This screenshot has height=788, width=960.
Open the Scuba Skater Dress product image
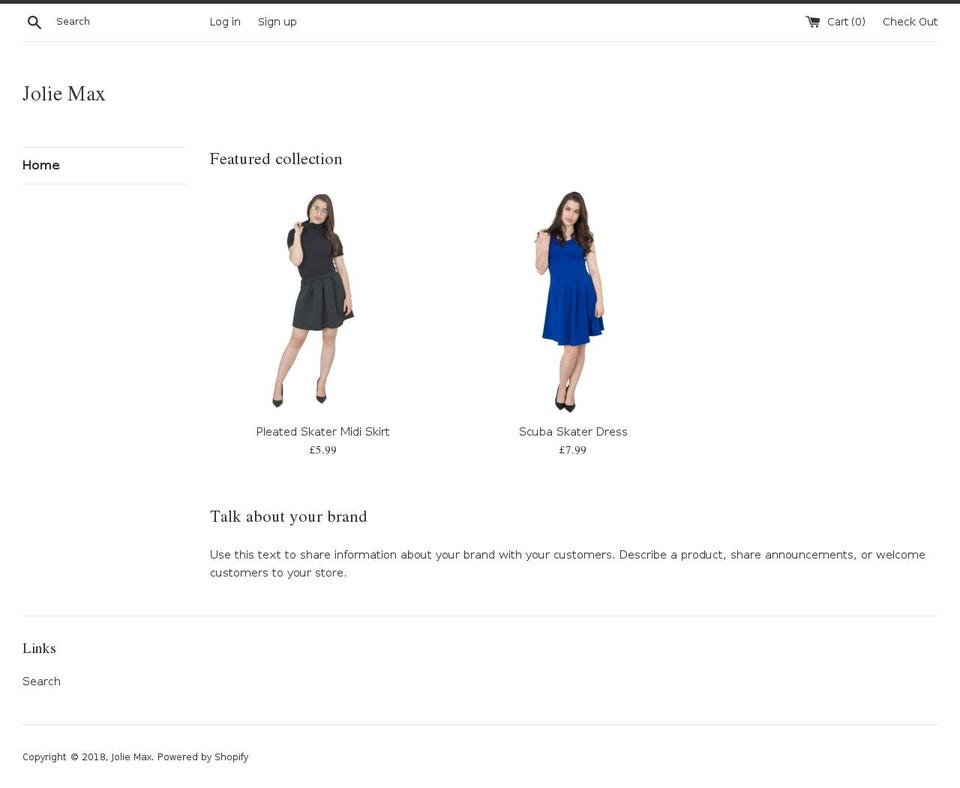tap(570, 301)
